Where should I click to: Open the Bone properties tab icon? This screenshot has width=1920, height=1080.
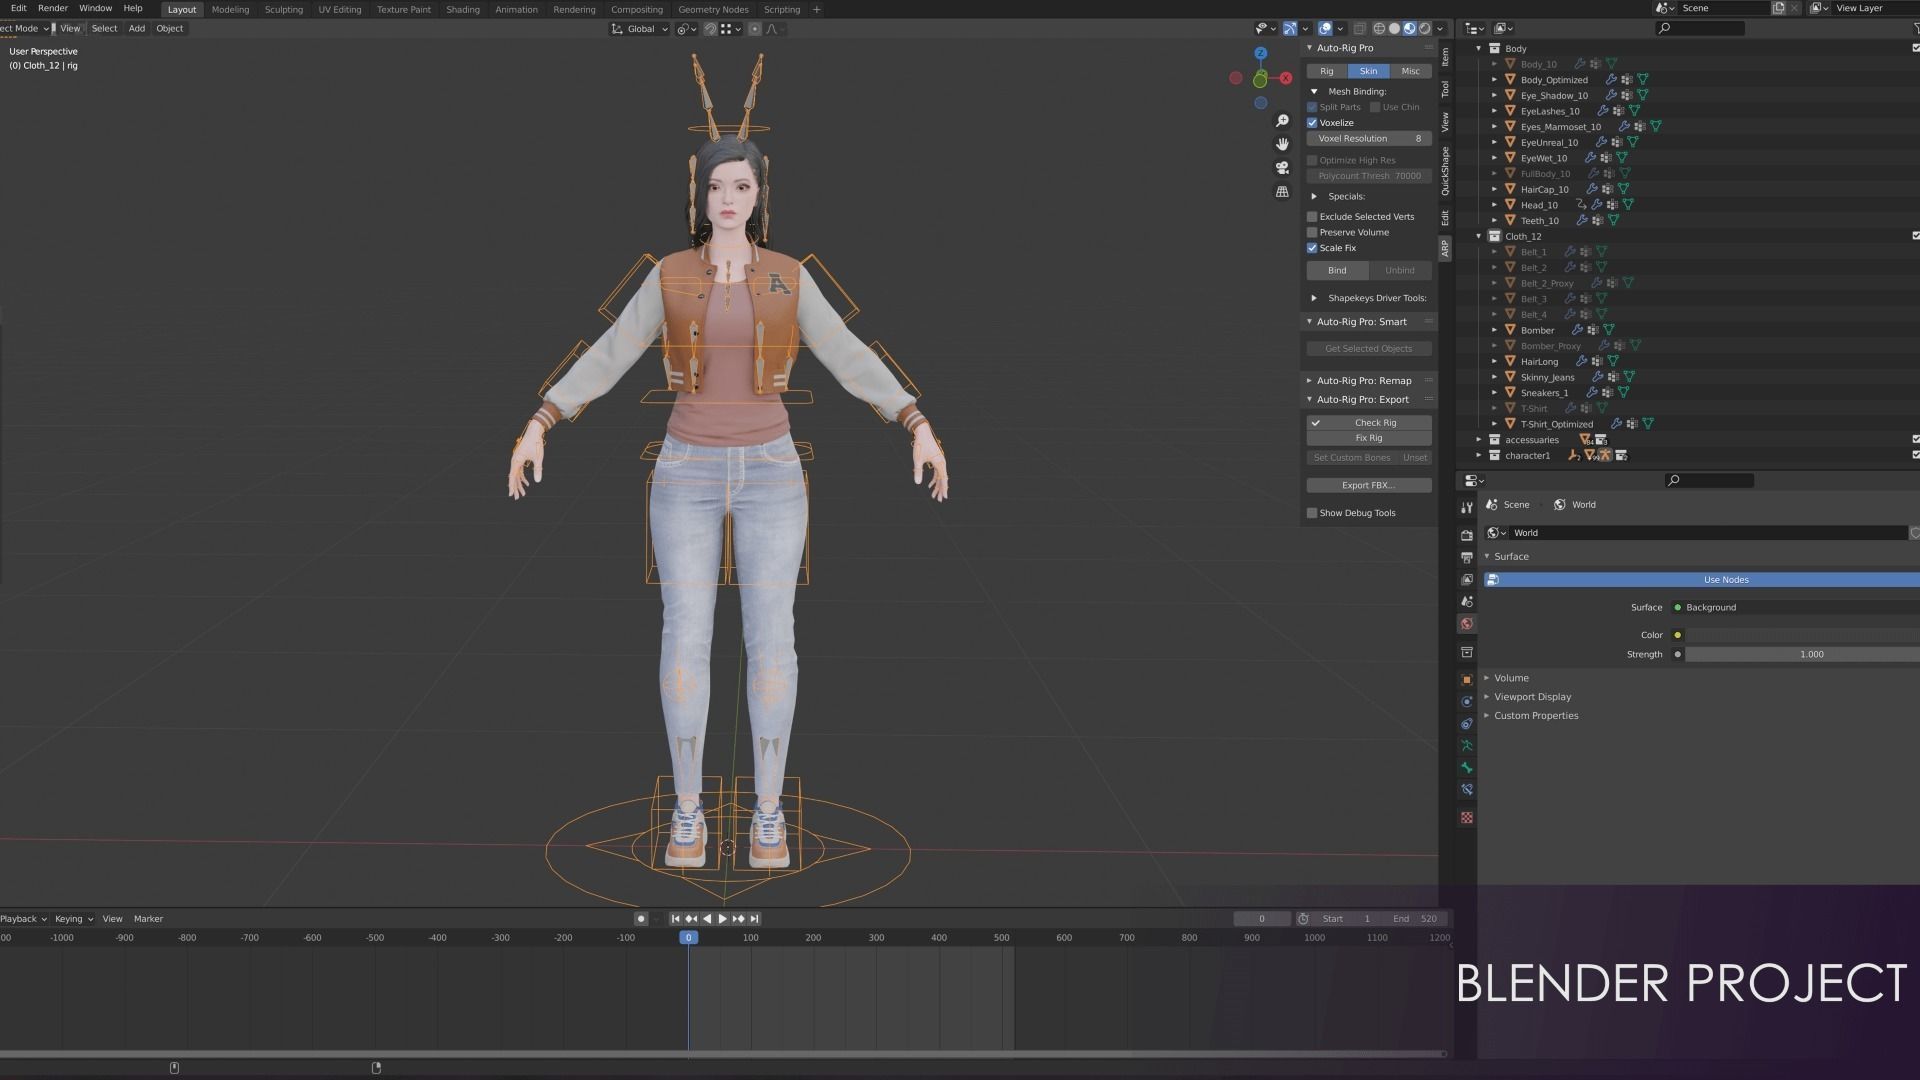tap(1467, 768)
